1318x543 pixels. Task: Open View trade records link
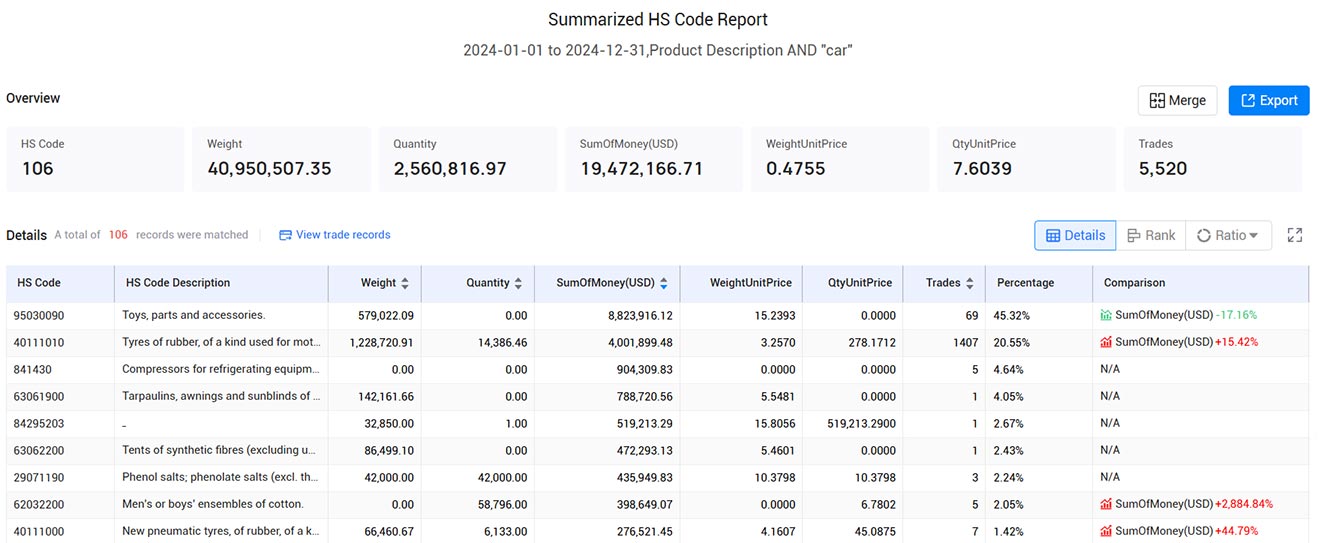click(335, 235)
